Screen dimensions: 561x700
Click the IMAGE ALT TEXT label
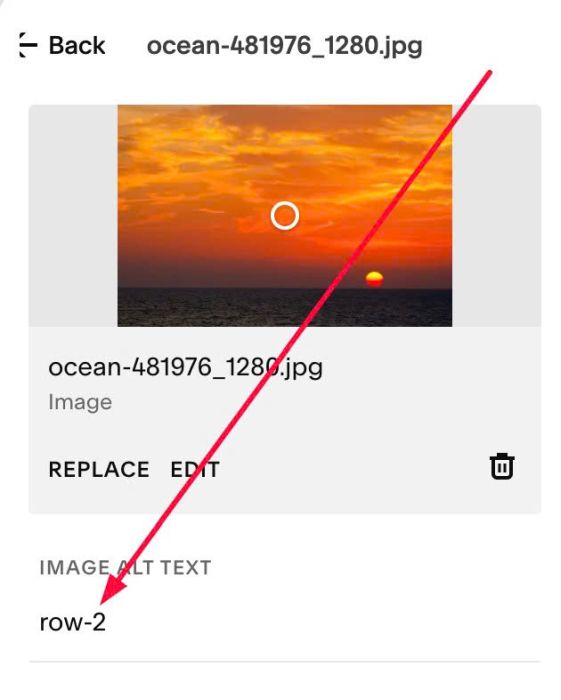pos(125,567)
